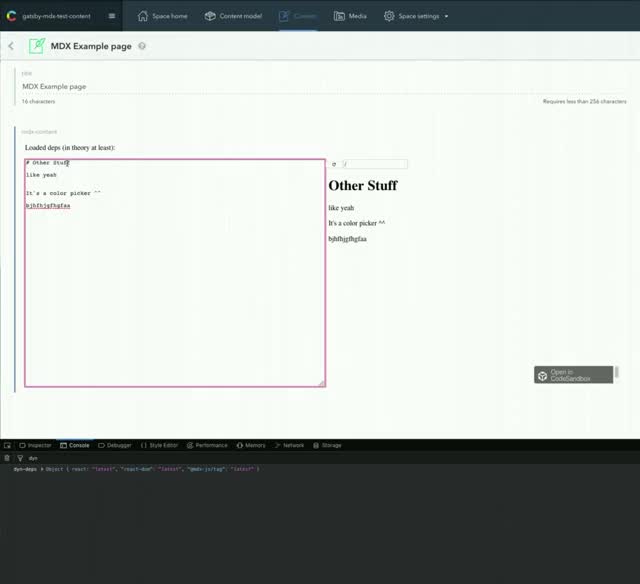
Task: Click the '# Other Stuff' line in the editor
Action: pos(47,162)
